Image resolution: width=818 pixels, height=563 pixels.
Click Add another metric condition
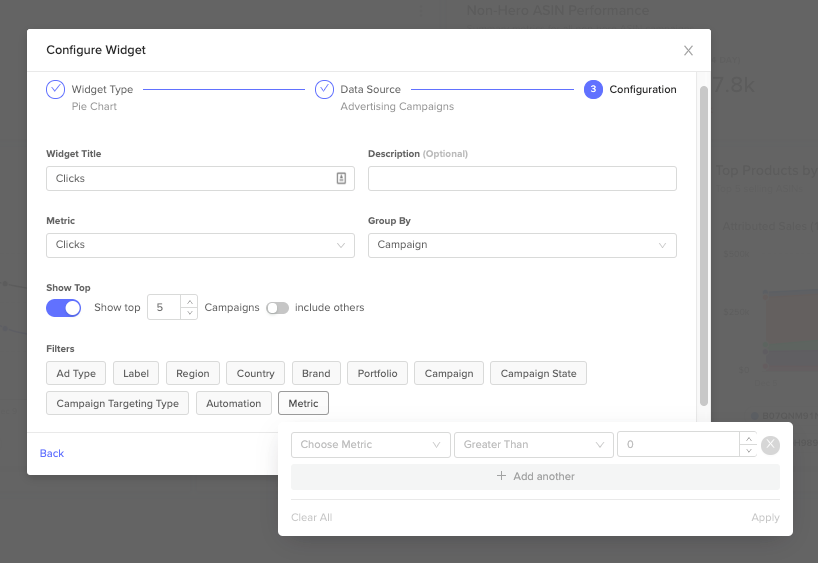click(535, 476)
